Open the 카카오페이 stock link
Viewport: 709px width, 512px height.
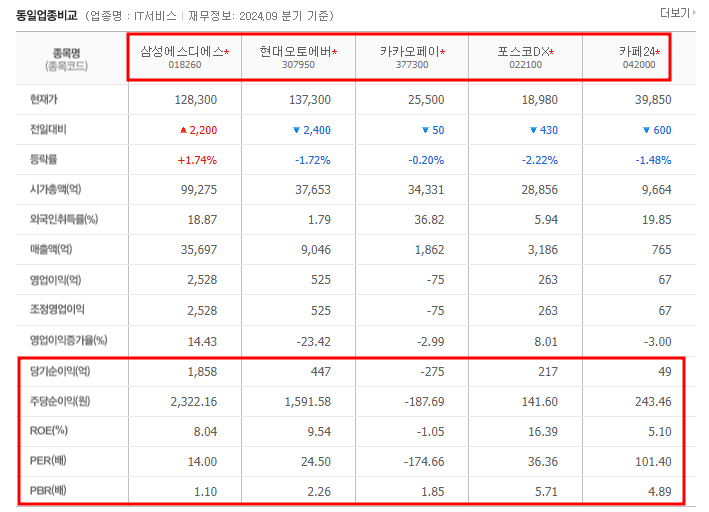412,52
